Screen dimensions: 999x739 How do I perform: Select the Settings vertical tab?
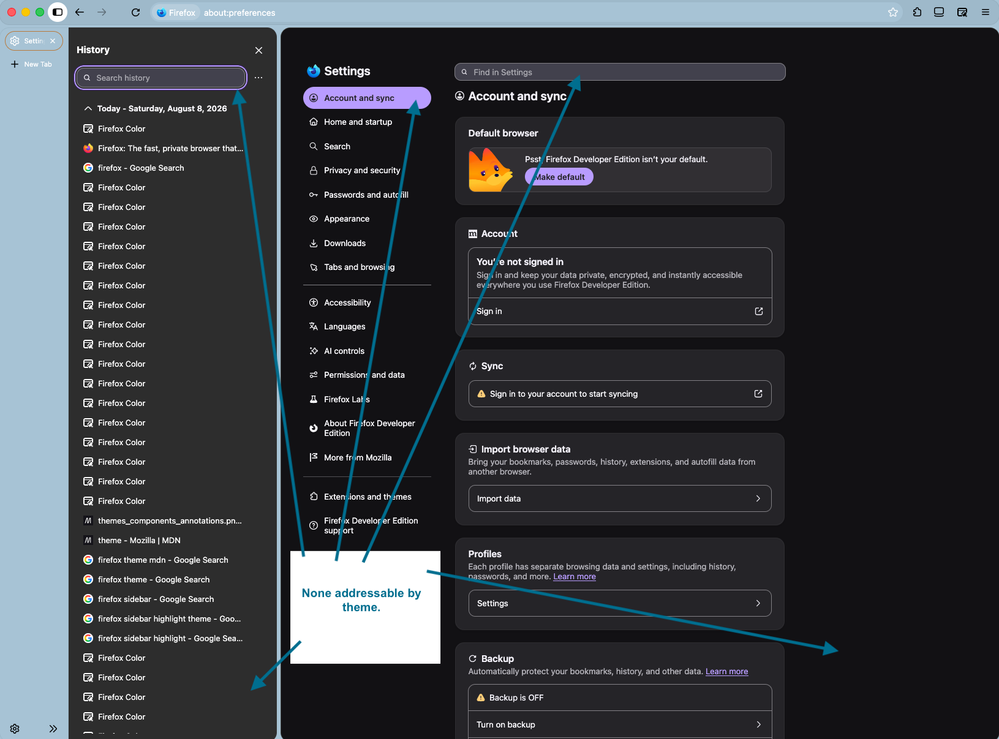[29, 41]
